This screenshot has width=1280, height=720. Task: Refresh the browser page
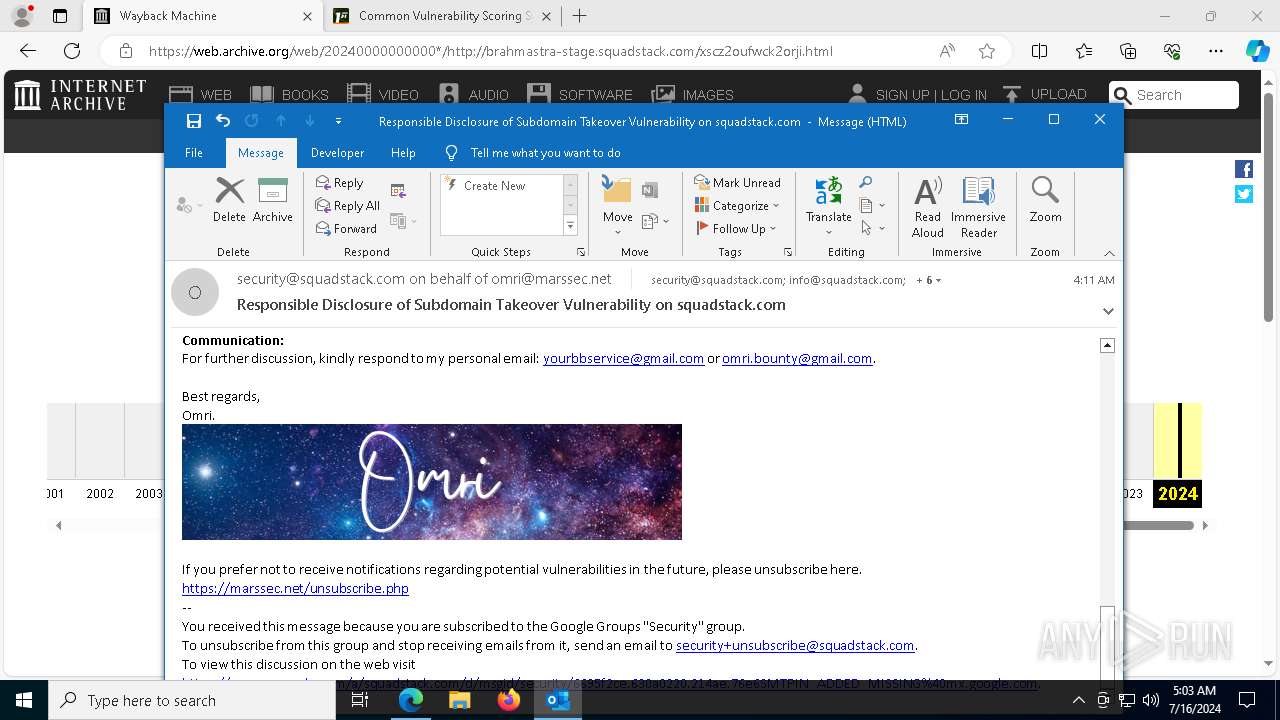(x=72, y=51)
